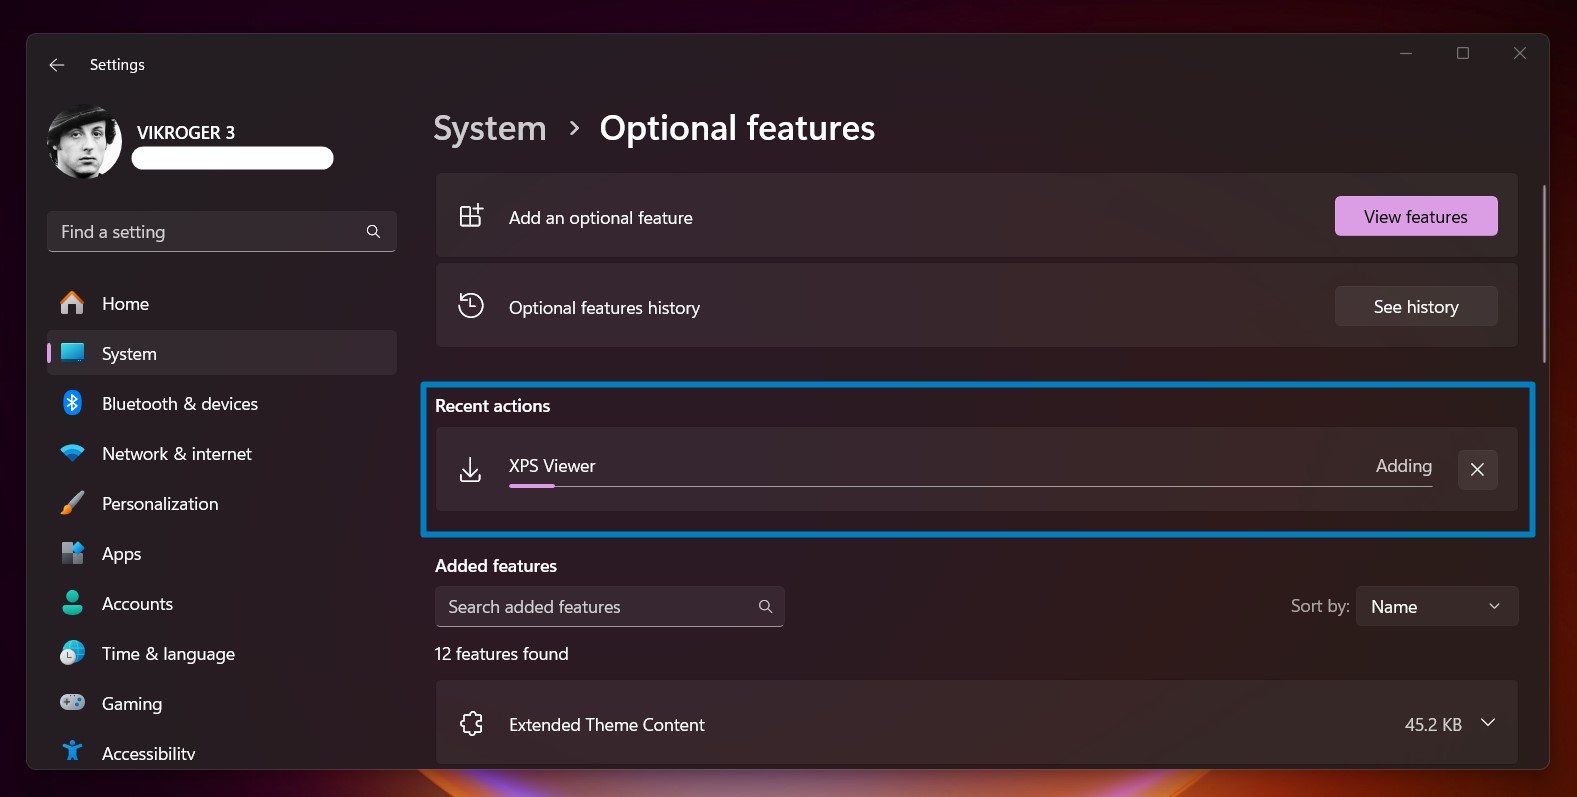Open Accounts in the sidebar
Viewport: 1577px width, 797px height.
(222, 604)
